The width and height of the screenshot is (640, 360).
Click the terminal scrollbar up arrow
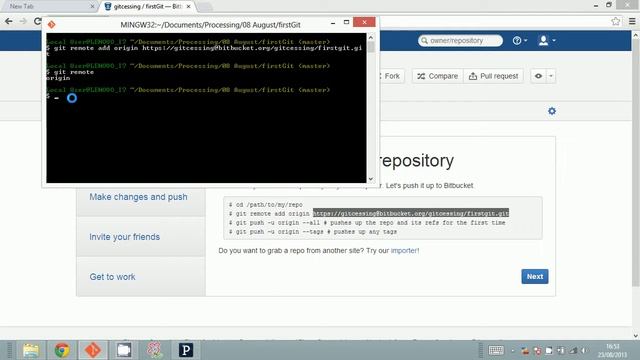click(x=371, y=38)
